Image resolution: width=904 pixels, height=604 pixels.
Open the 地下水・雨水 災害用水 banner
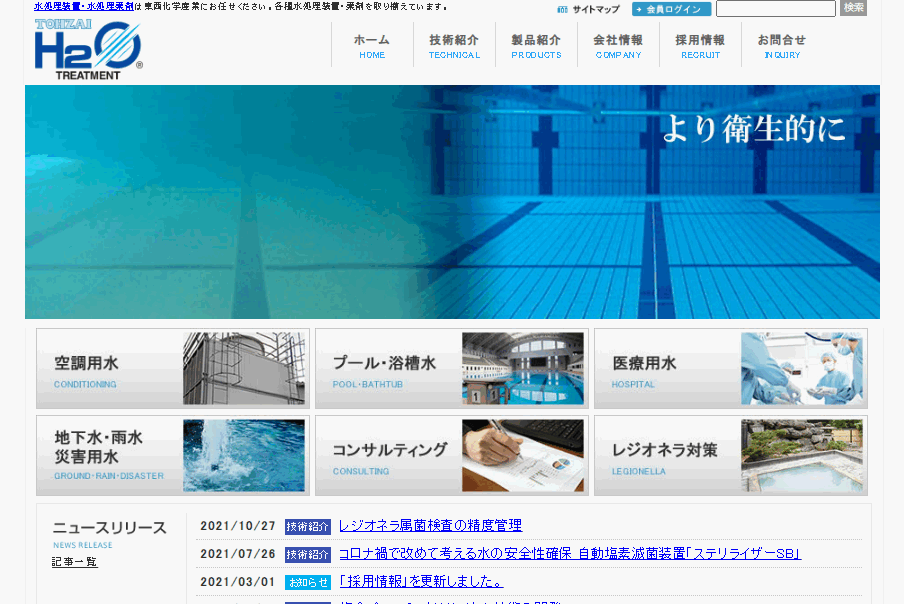pos(172,456)
